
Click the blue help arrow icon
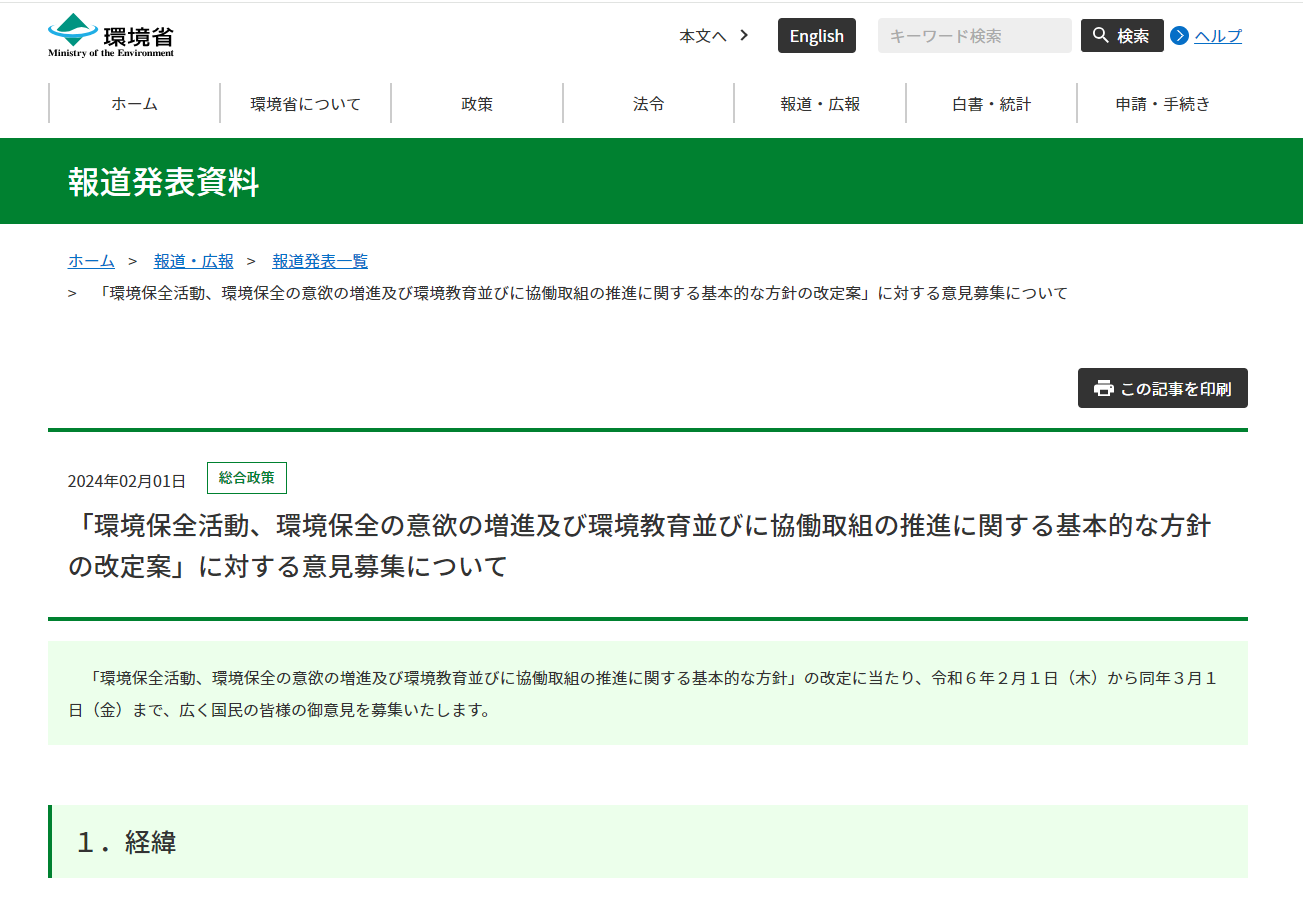click(1179, 36)
